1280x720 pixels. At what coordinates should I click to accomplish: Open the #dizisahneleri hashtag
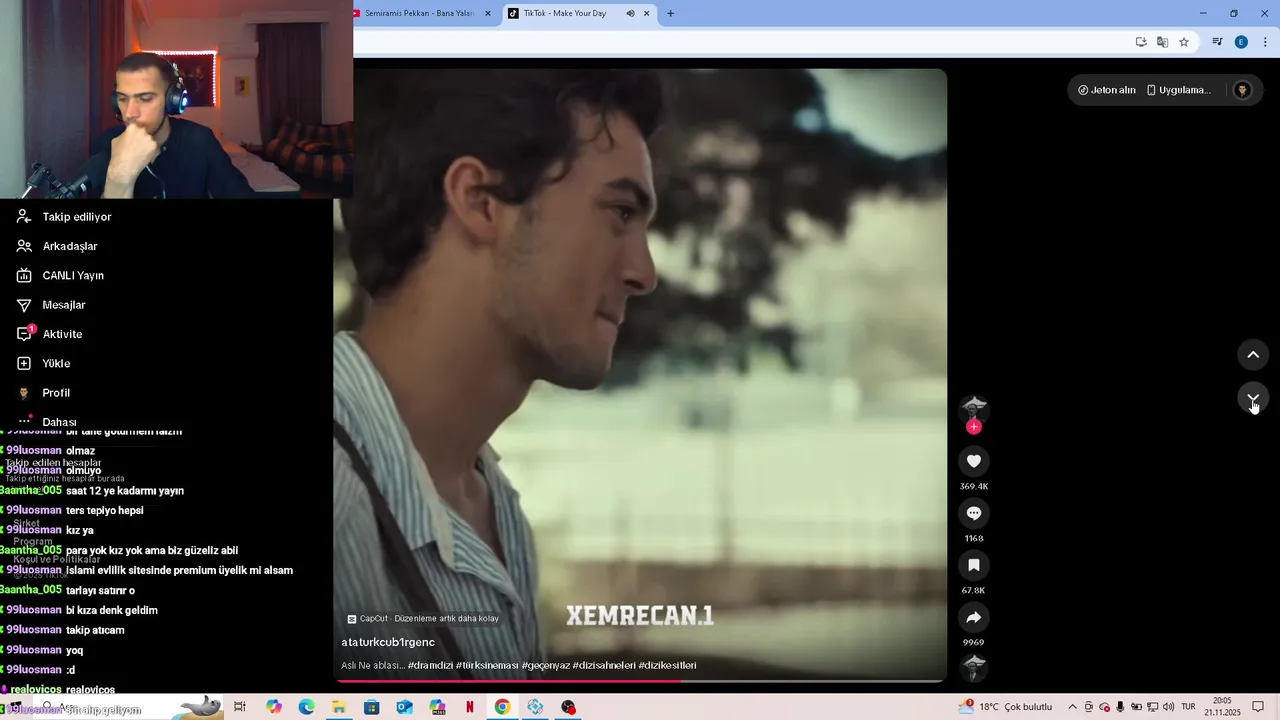coord(604,666)
